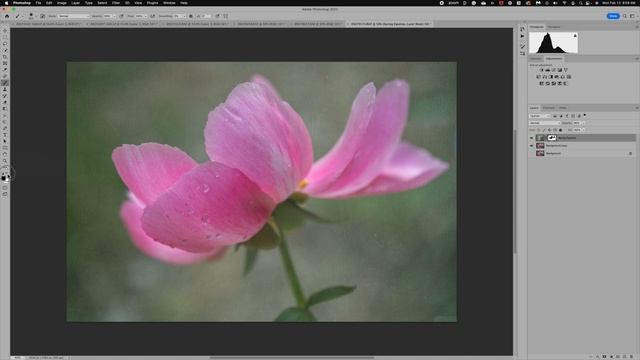Select the Zoom tool
640x360 pixels.
[5, 161]
